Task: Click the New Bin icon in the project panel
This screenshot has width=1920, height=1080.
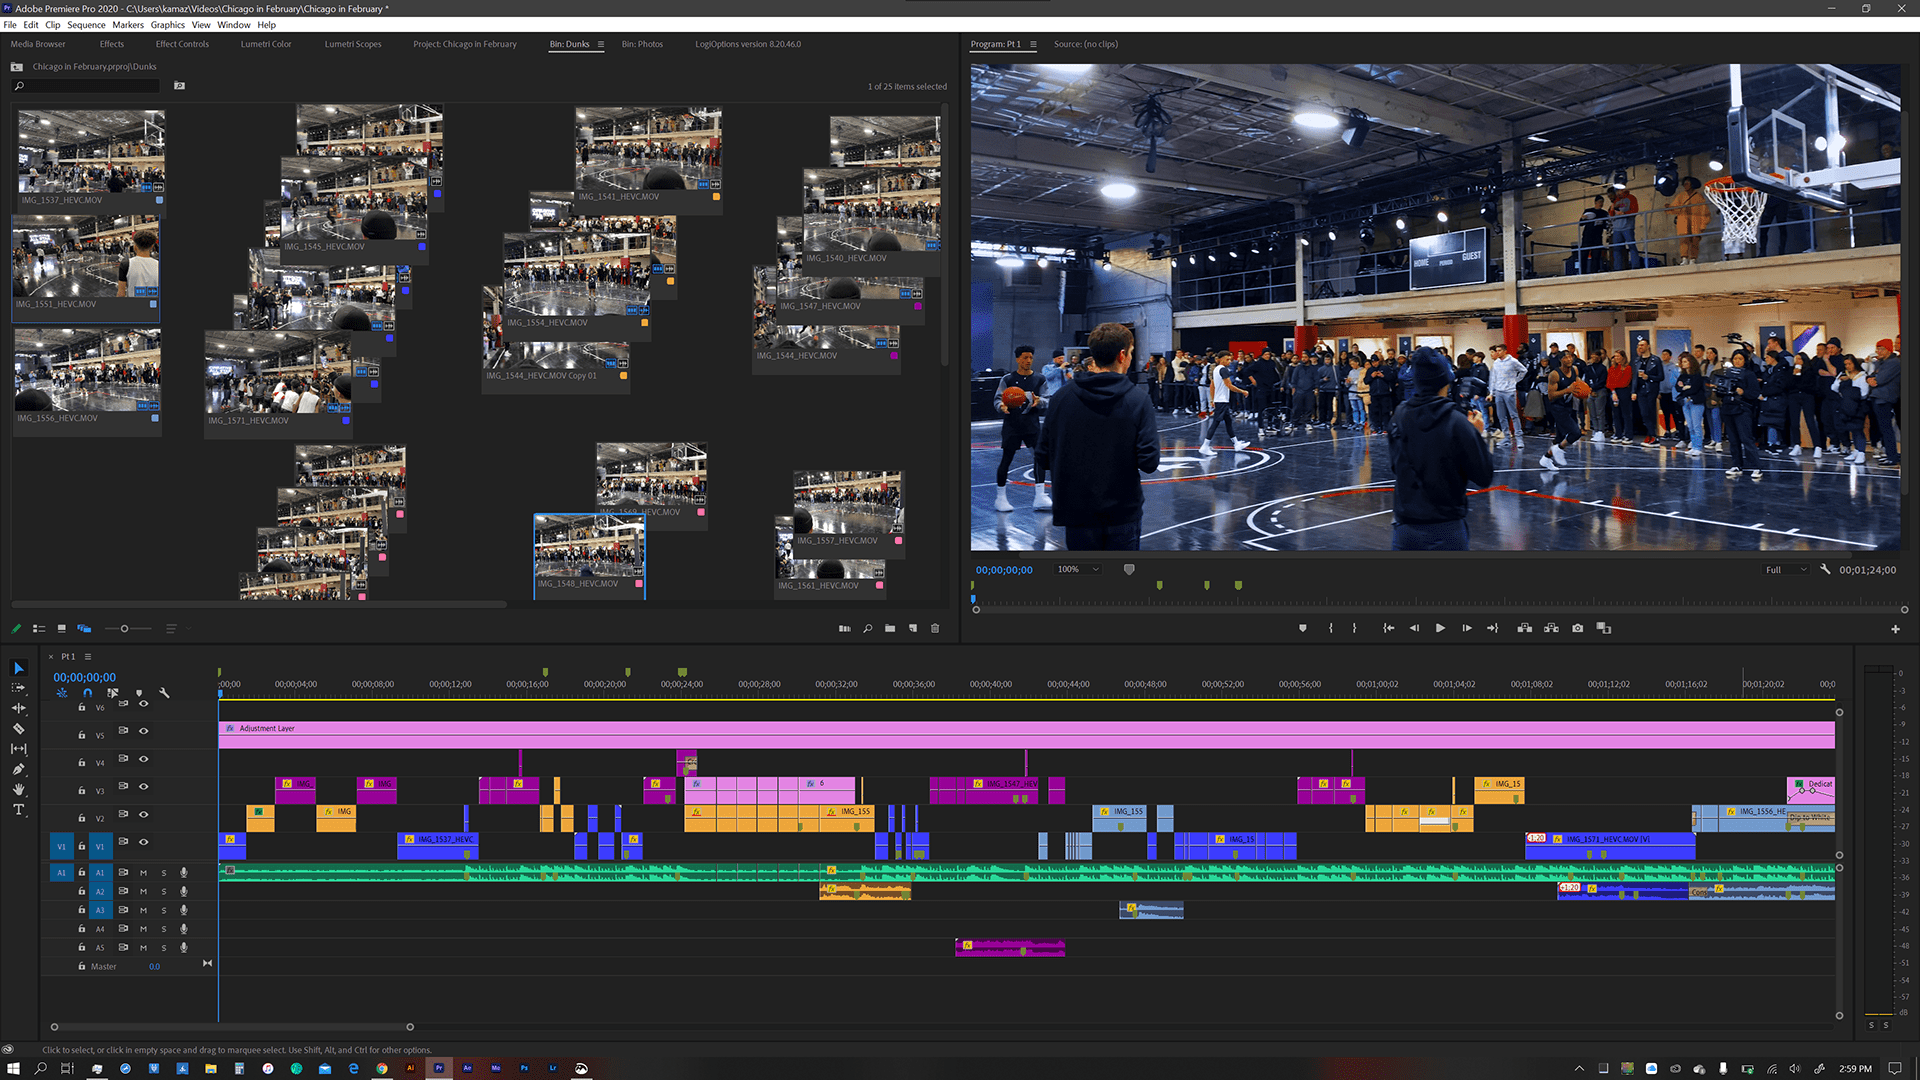Action: pos(890,628)
